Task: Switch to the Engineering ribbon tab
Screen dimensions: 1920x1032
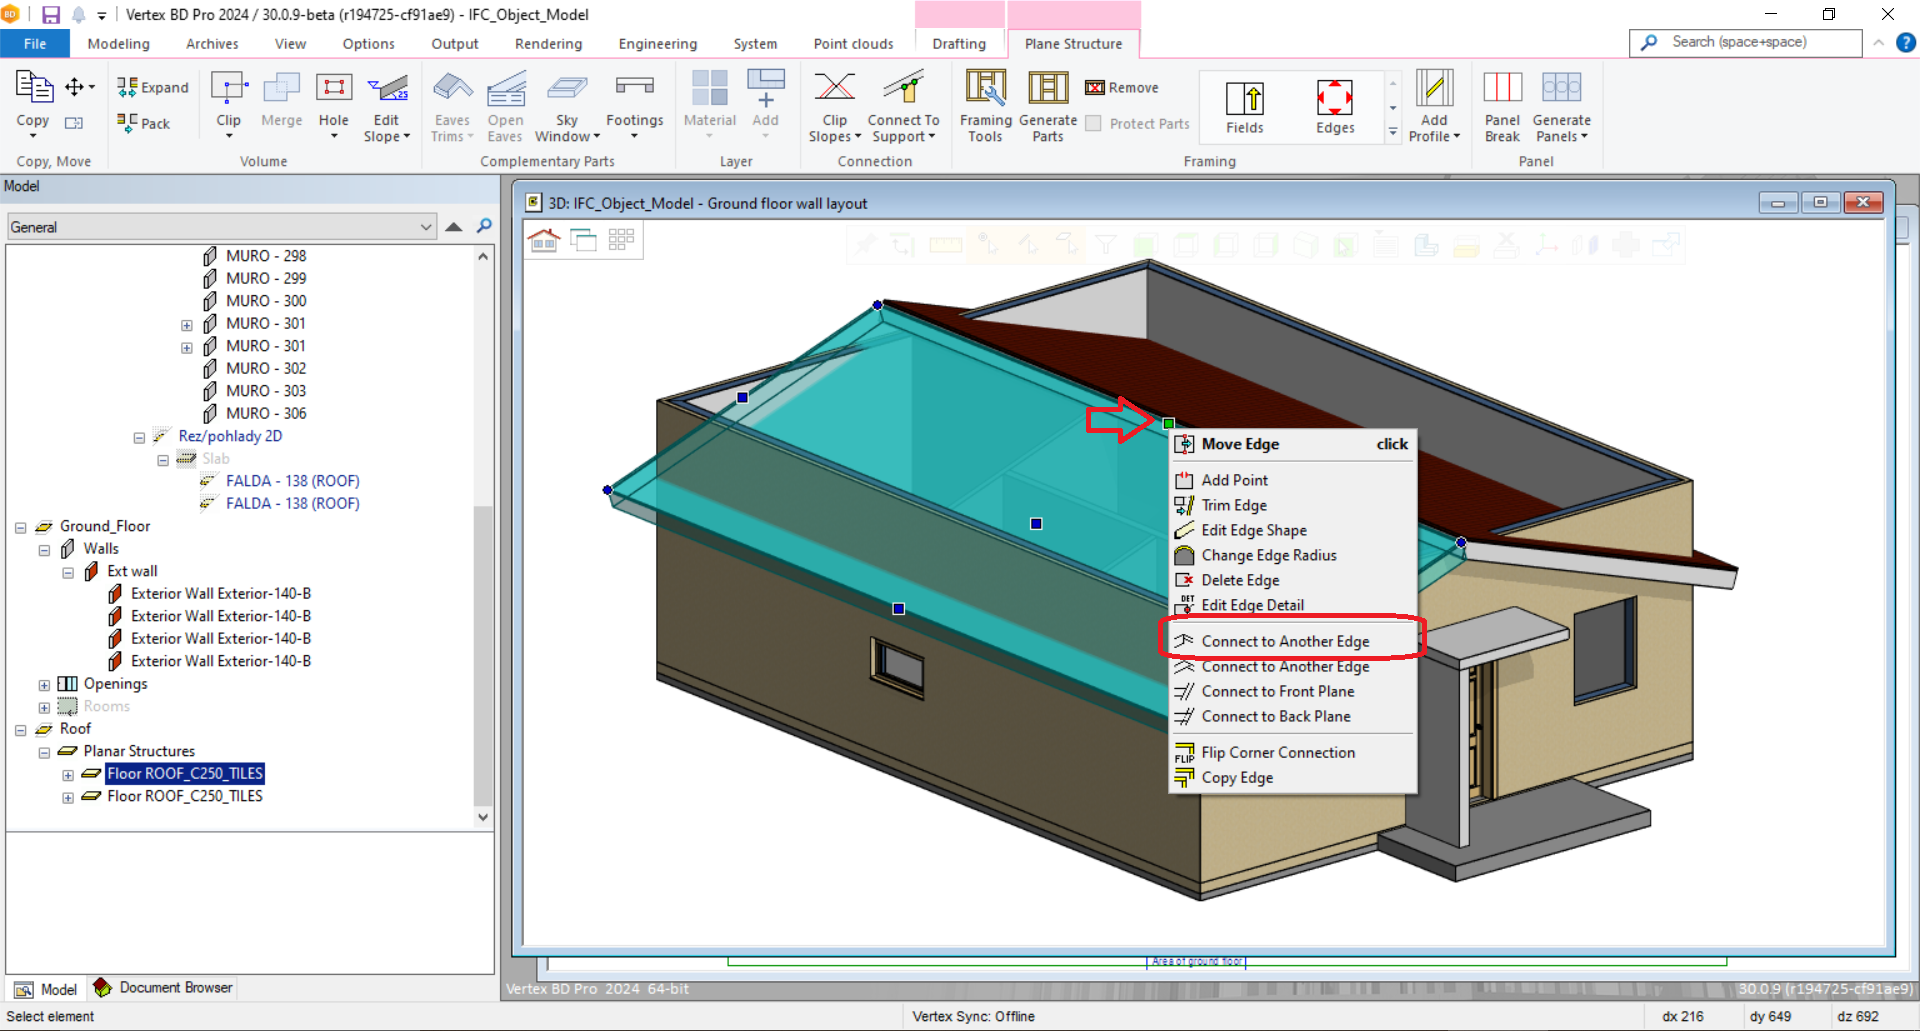Action: tap(657, 44)
